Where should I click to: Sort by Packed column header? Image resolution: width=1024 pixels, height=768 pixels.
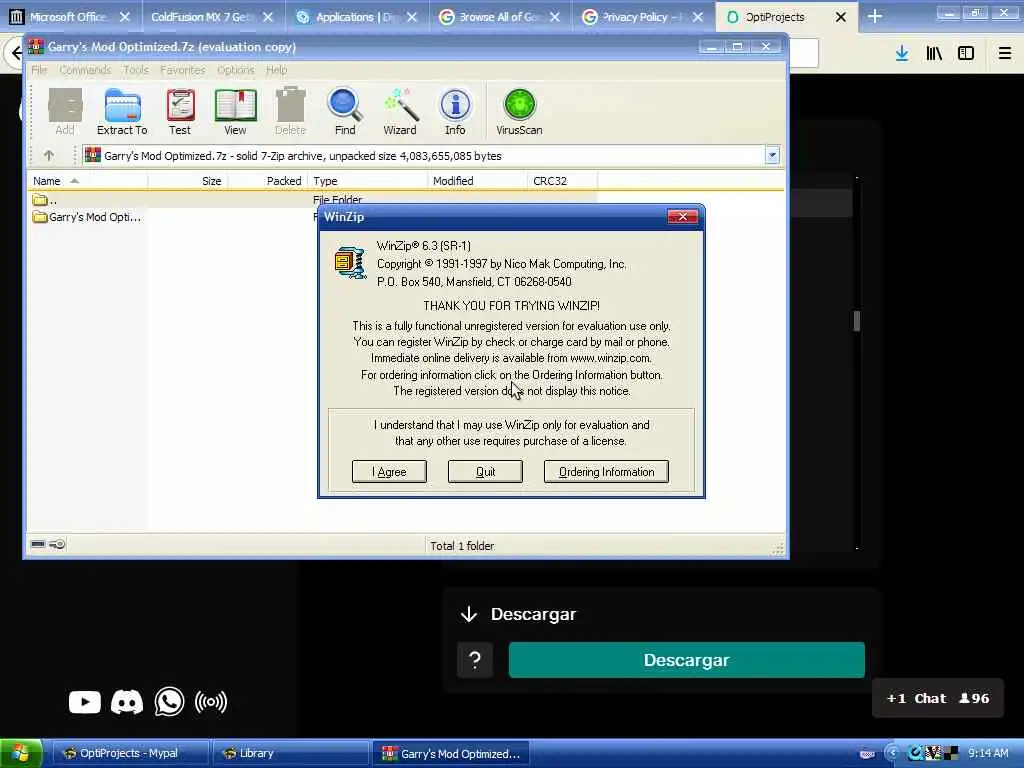(268, 181)
